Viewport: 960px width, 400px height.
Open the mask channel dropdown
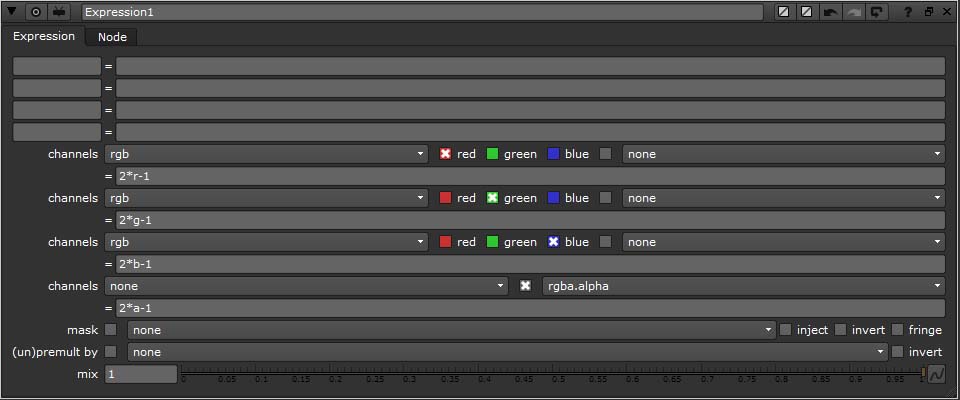452,330
